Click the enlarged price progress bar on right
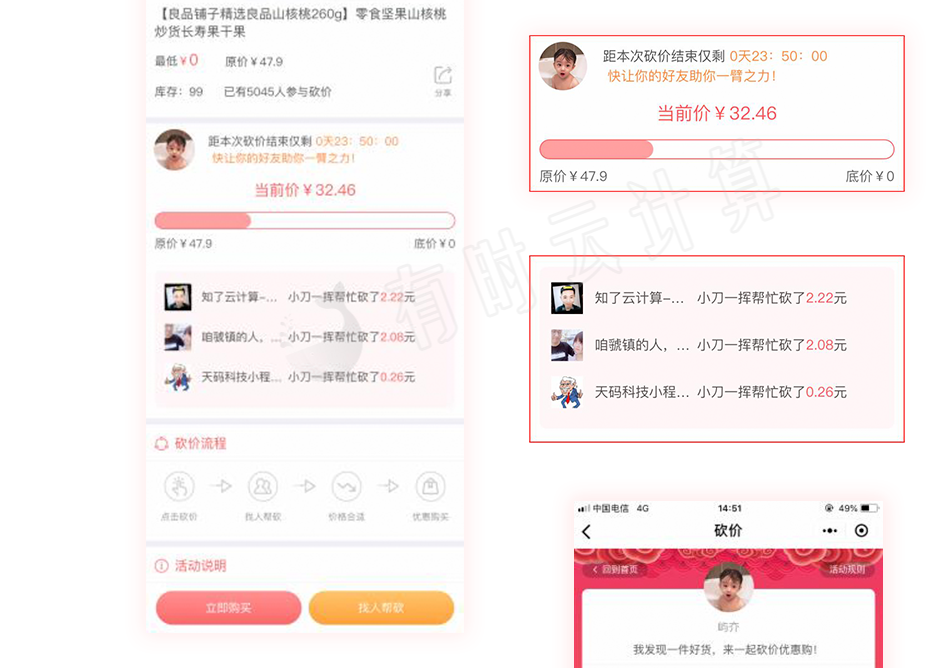The height and width of the screenshot is (668, 950). pos(717,149)
